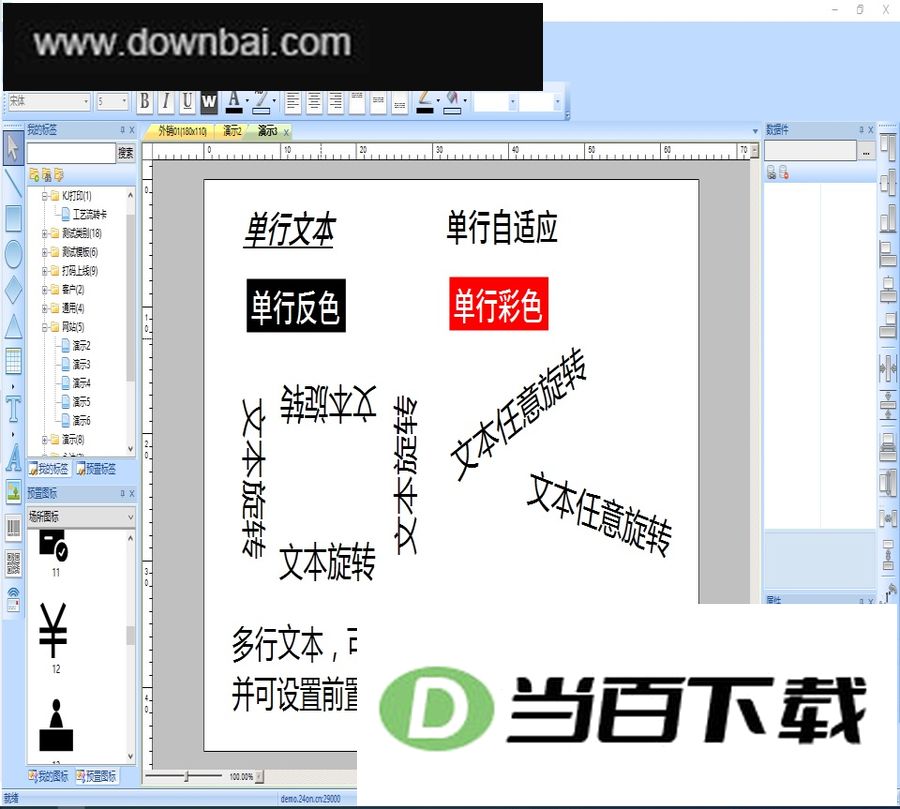Open the 宋体 font name dropdown

[x=86, y=102]
